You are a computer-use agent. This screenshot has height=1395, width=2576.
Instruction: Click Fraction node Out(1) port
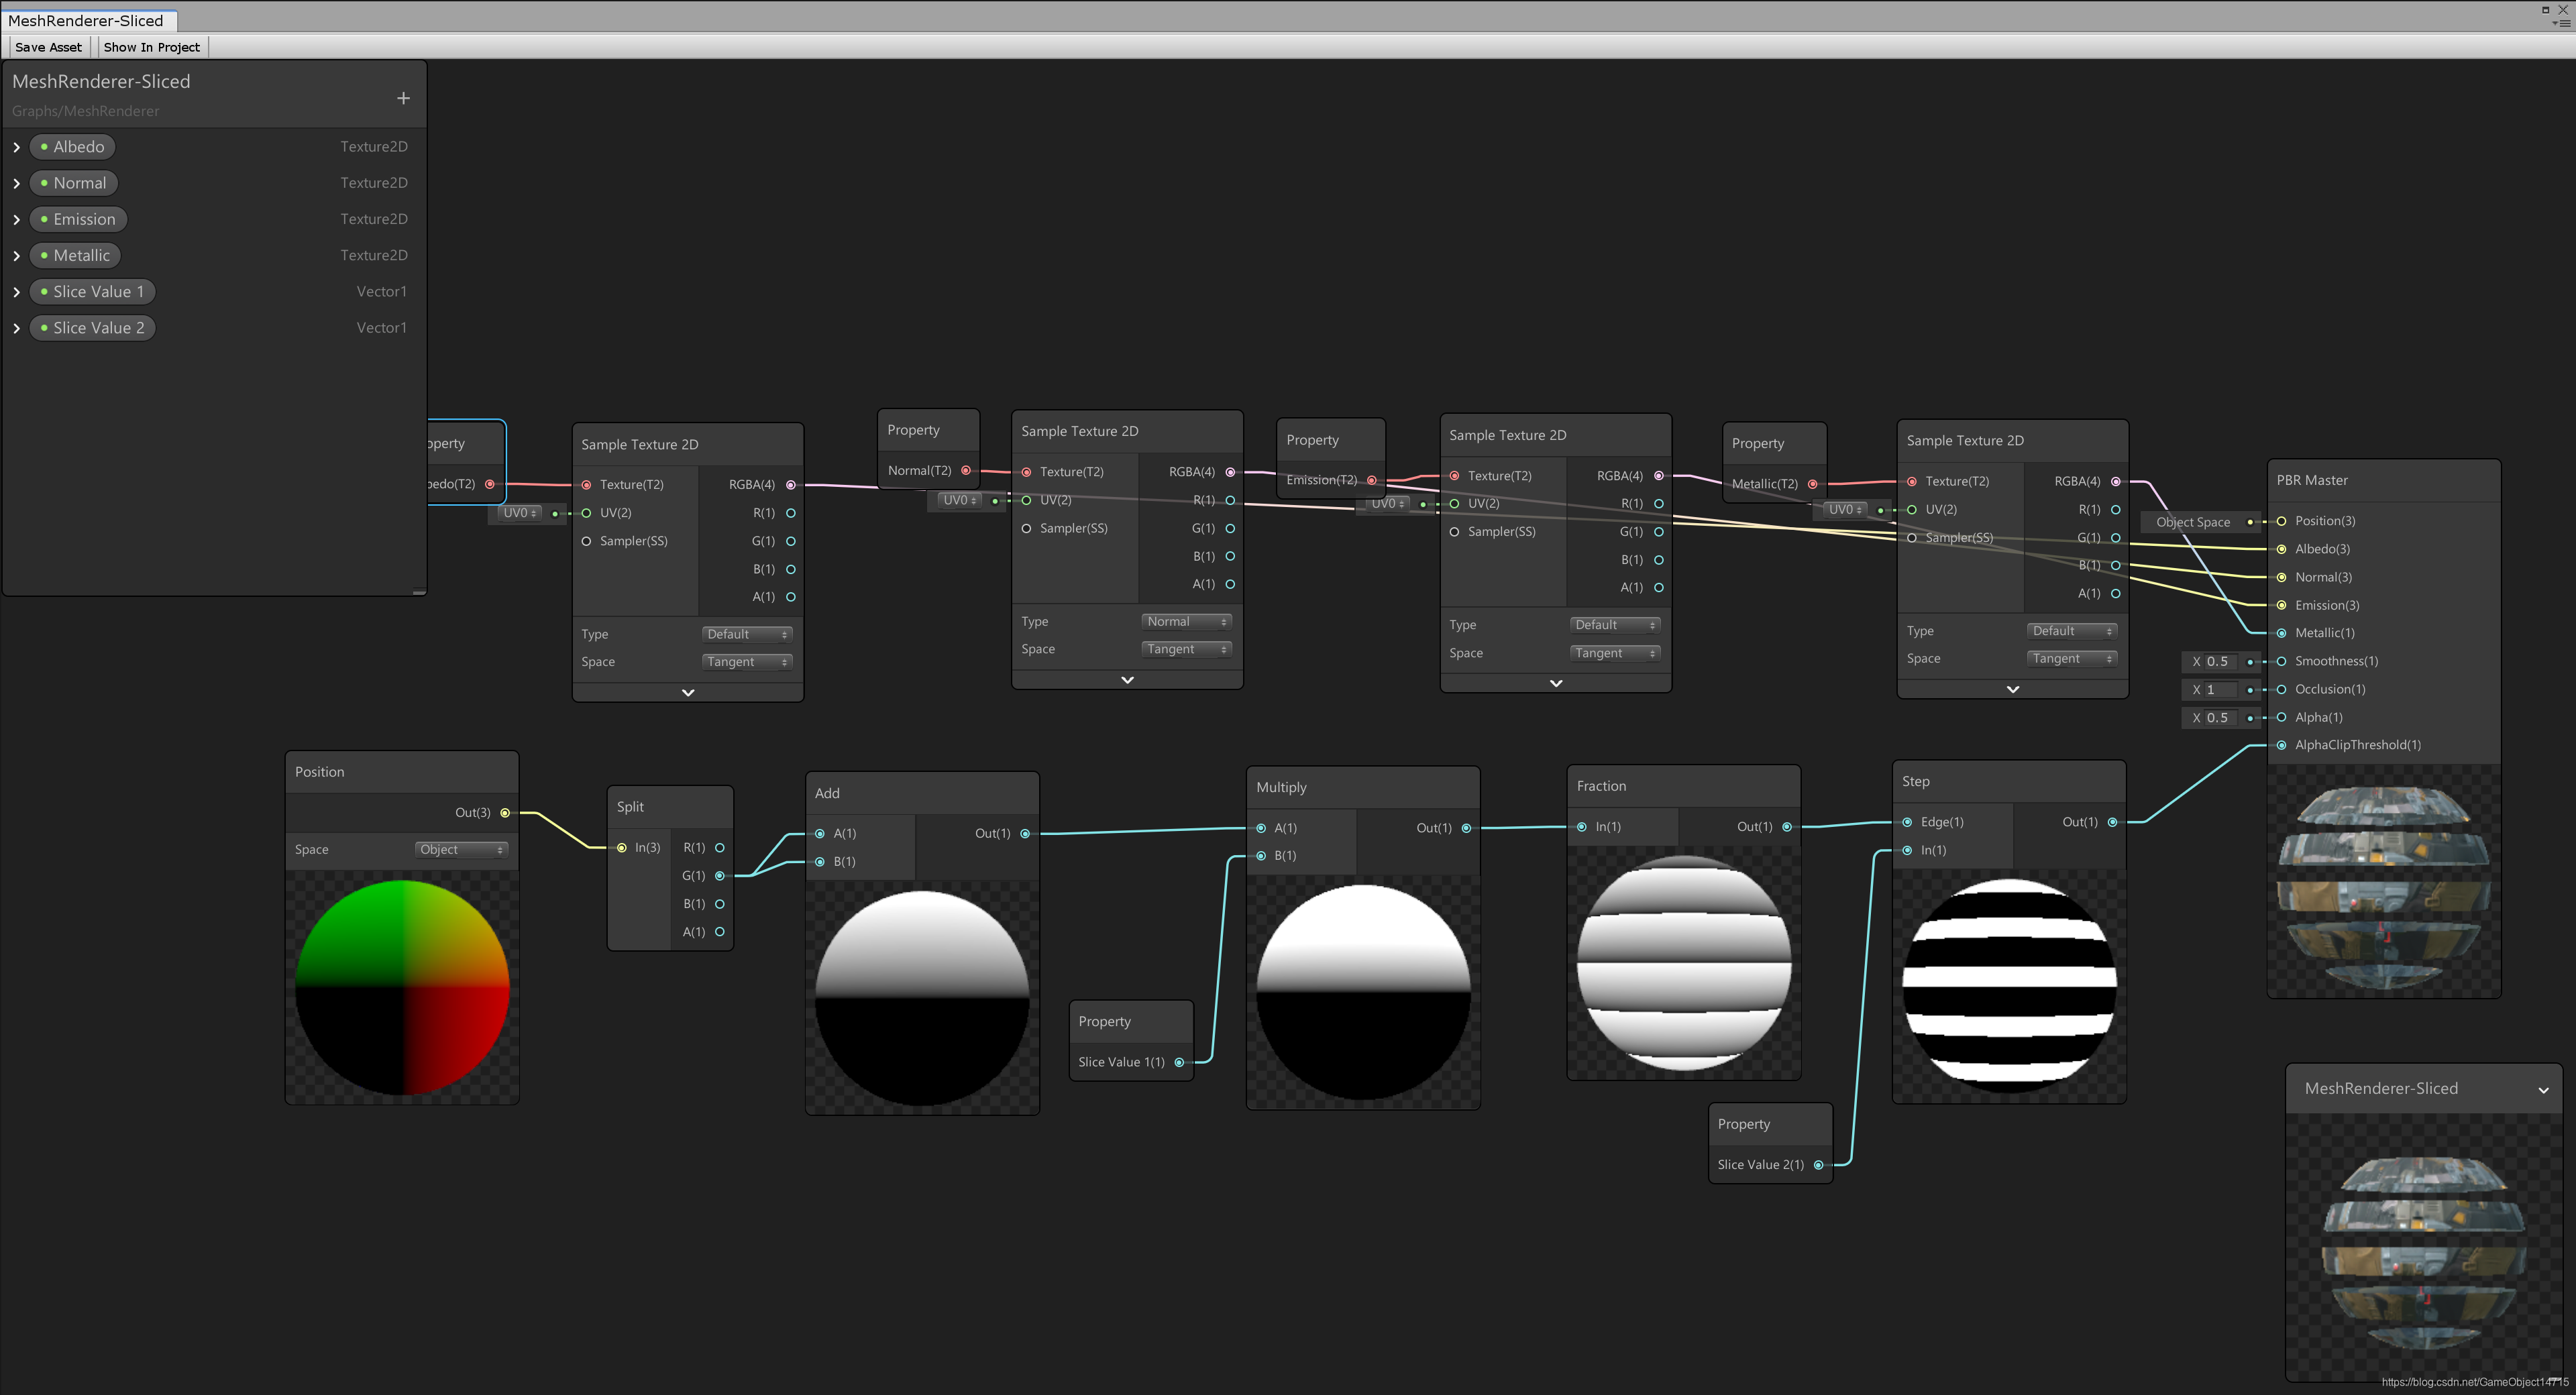pos(1787,827)
